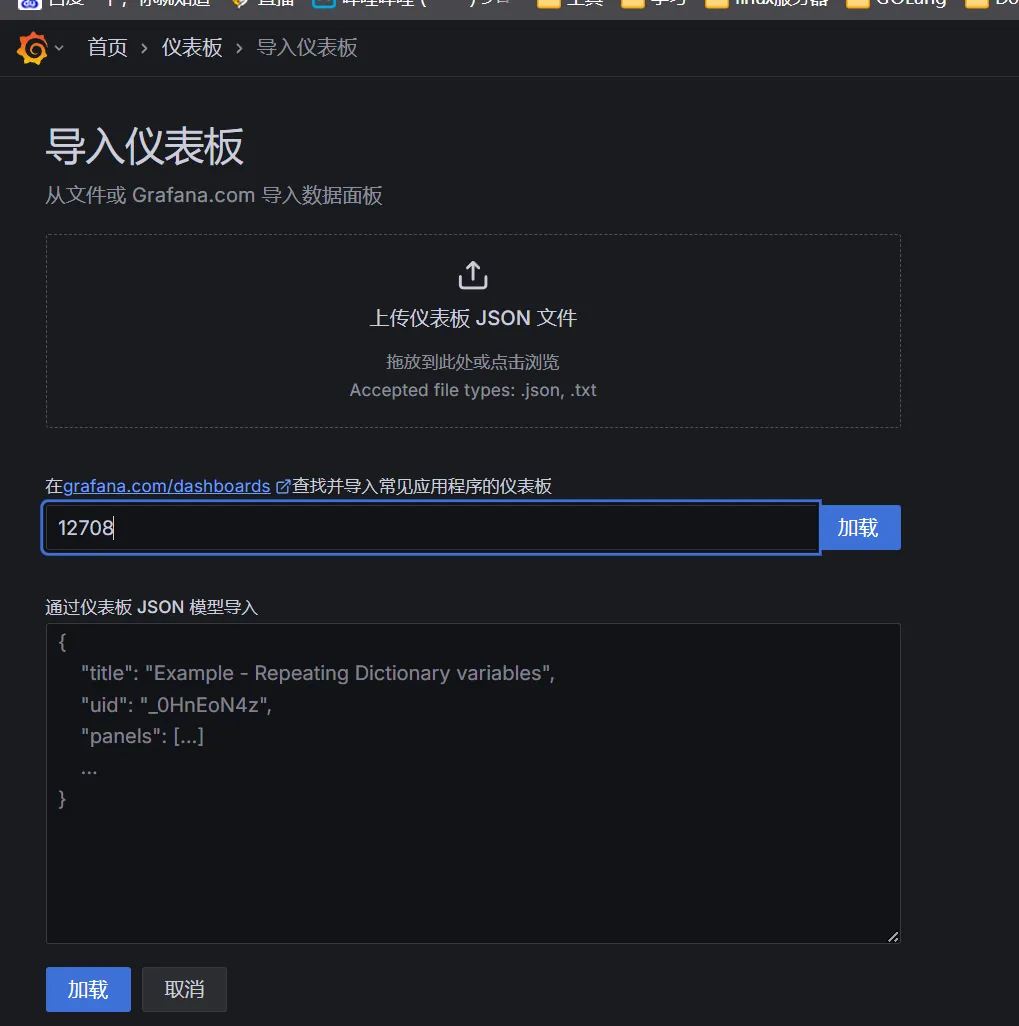Click the 拖放到此处或点击浏览 browse text

coord(473,362)
